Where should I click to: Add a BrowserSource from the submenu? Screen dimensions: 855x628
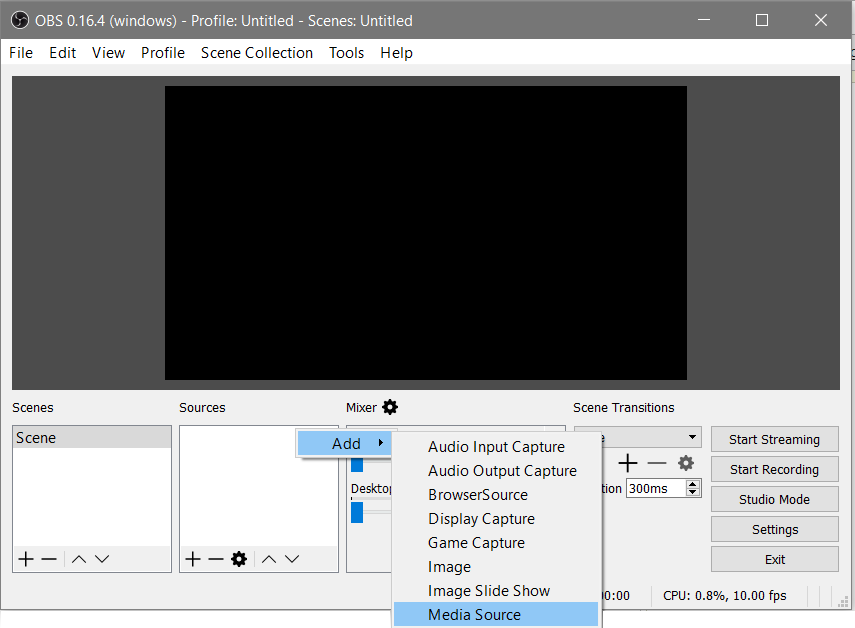pos(496,495)
